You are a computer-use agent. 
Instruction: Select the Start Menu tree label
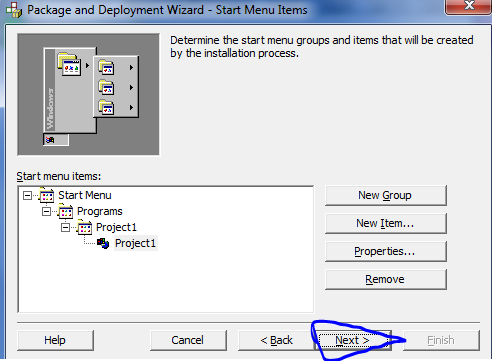85,195
